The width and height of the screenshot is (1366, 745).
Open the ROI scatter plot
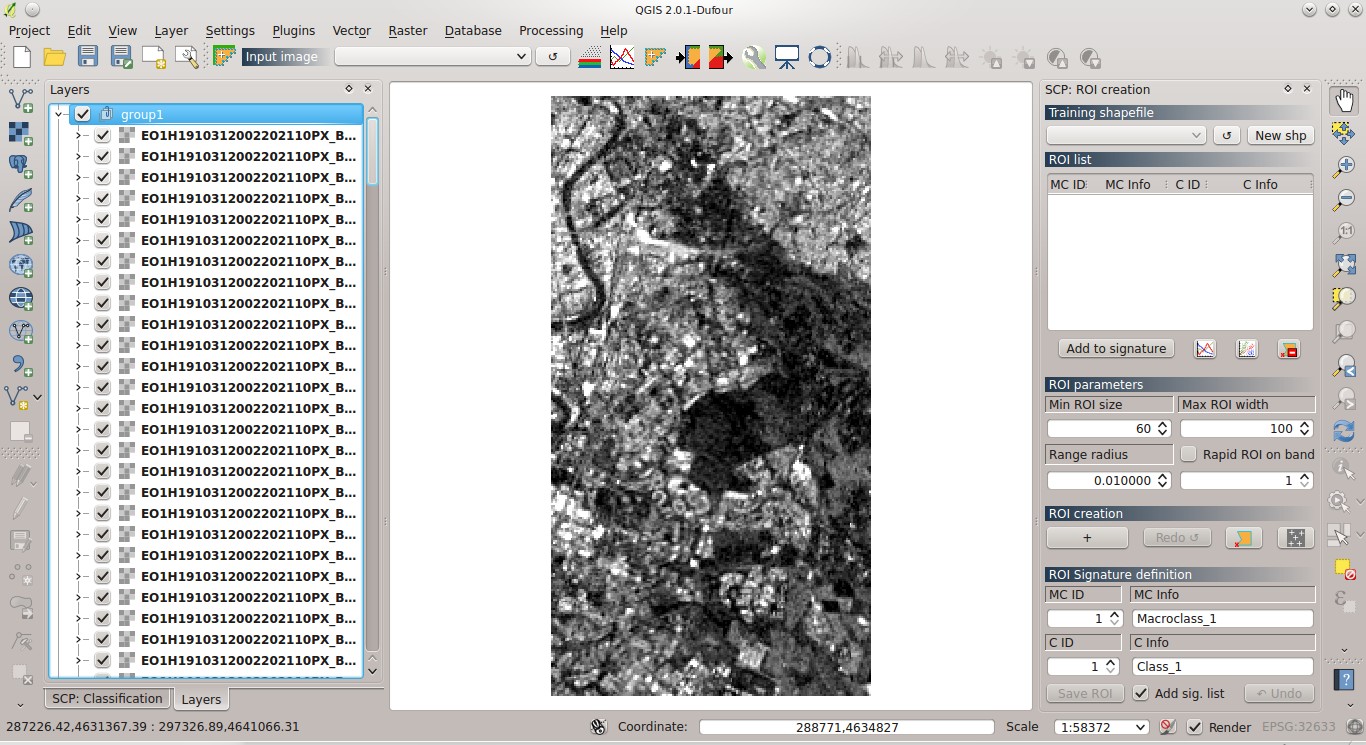coord(1246,348)
